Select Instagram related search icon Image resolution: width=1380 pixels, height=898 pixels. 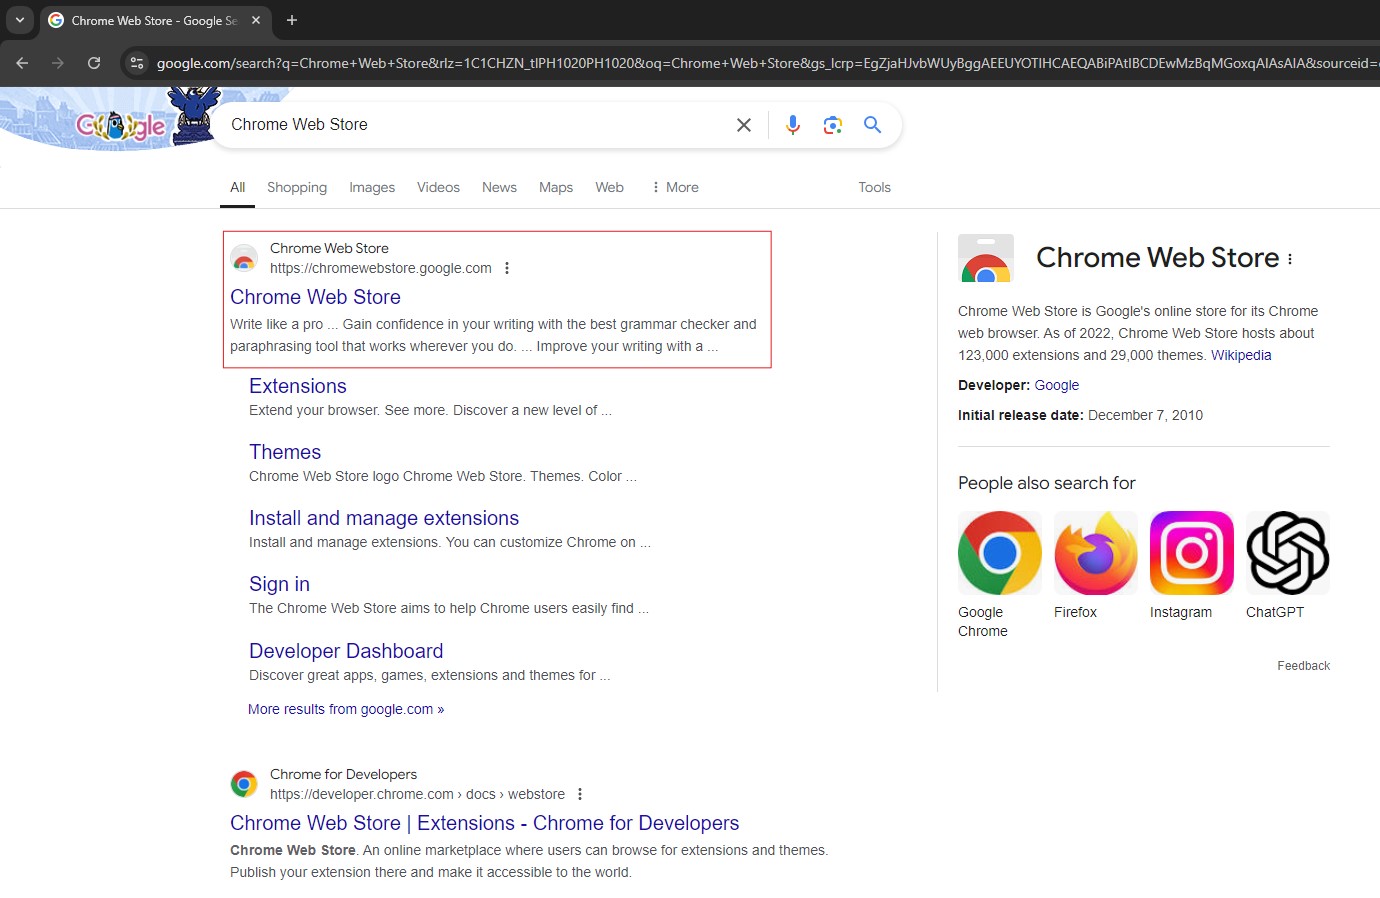pyautogui.click(x=1192, y=553)
